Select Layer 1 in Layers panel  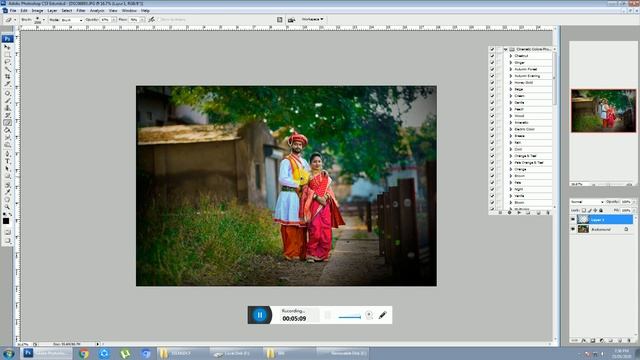click(x=604, y=220)
